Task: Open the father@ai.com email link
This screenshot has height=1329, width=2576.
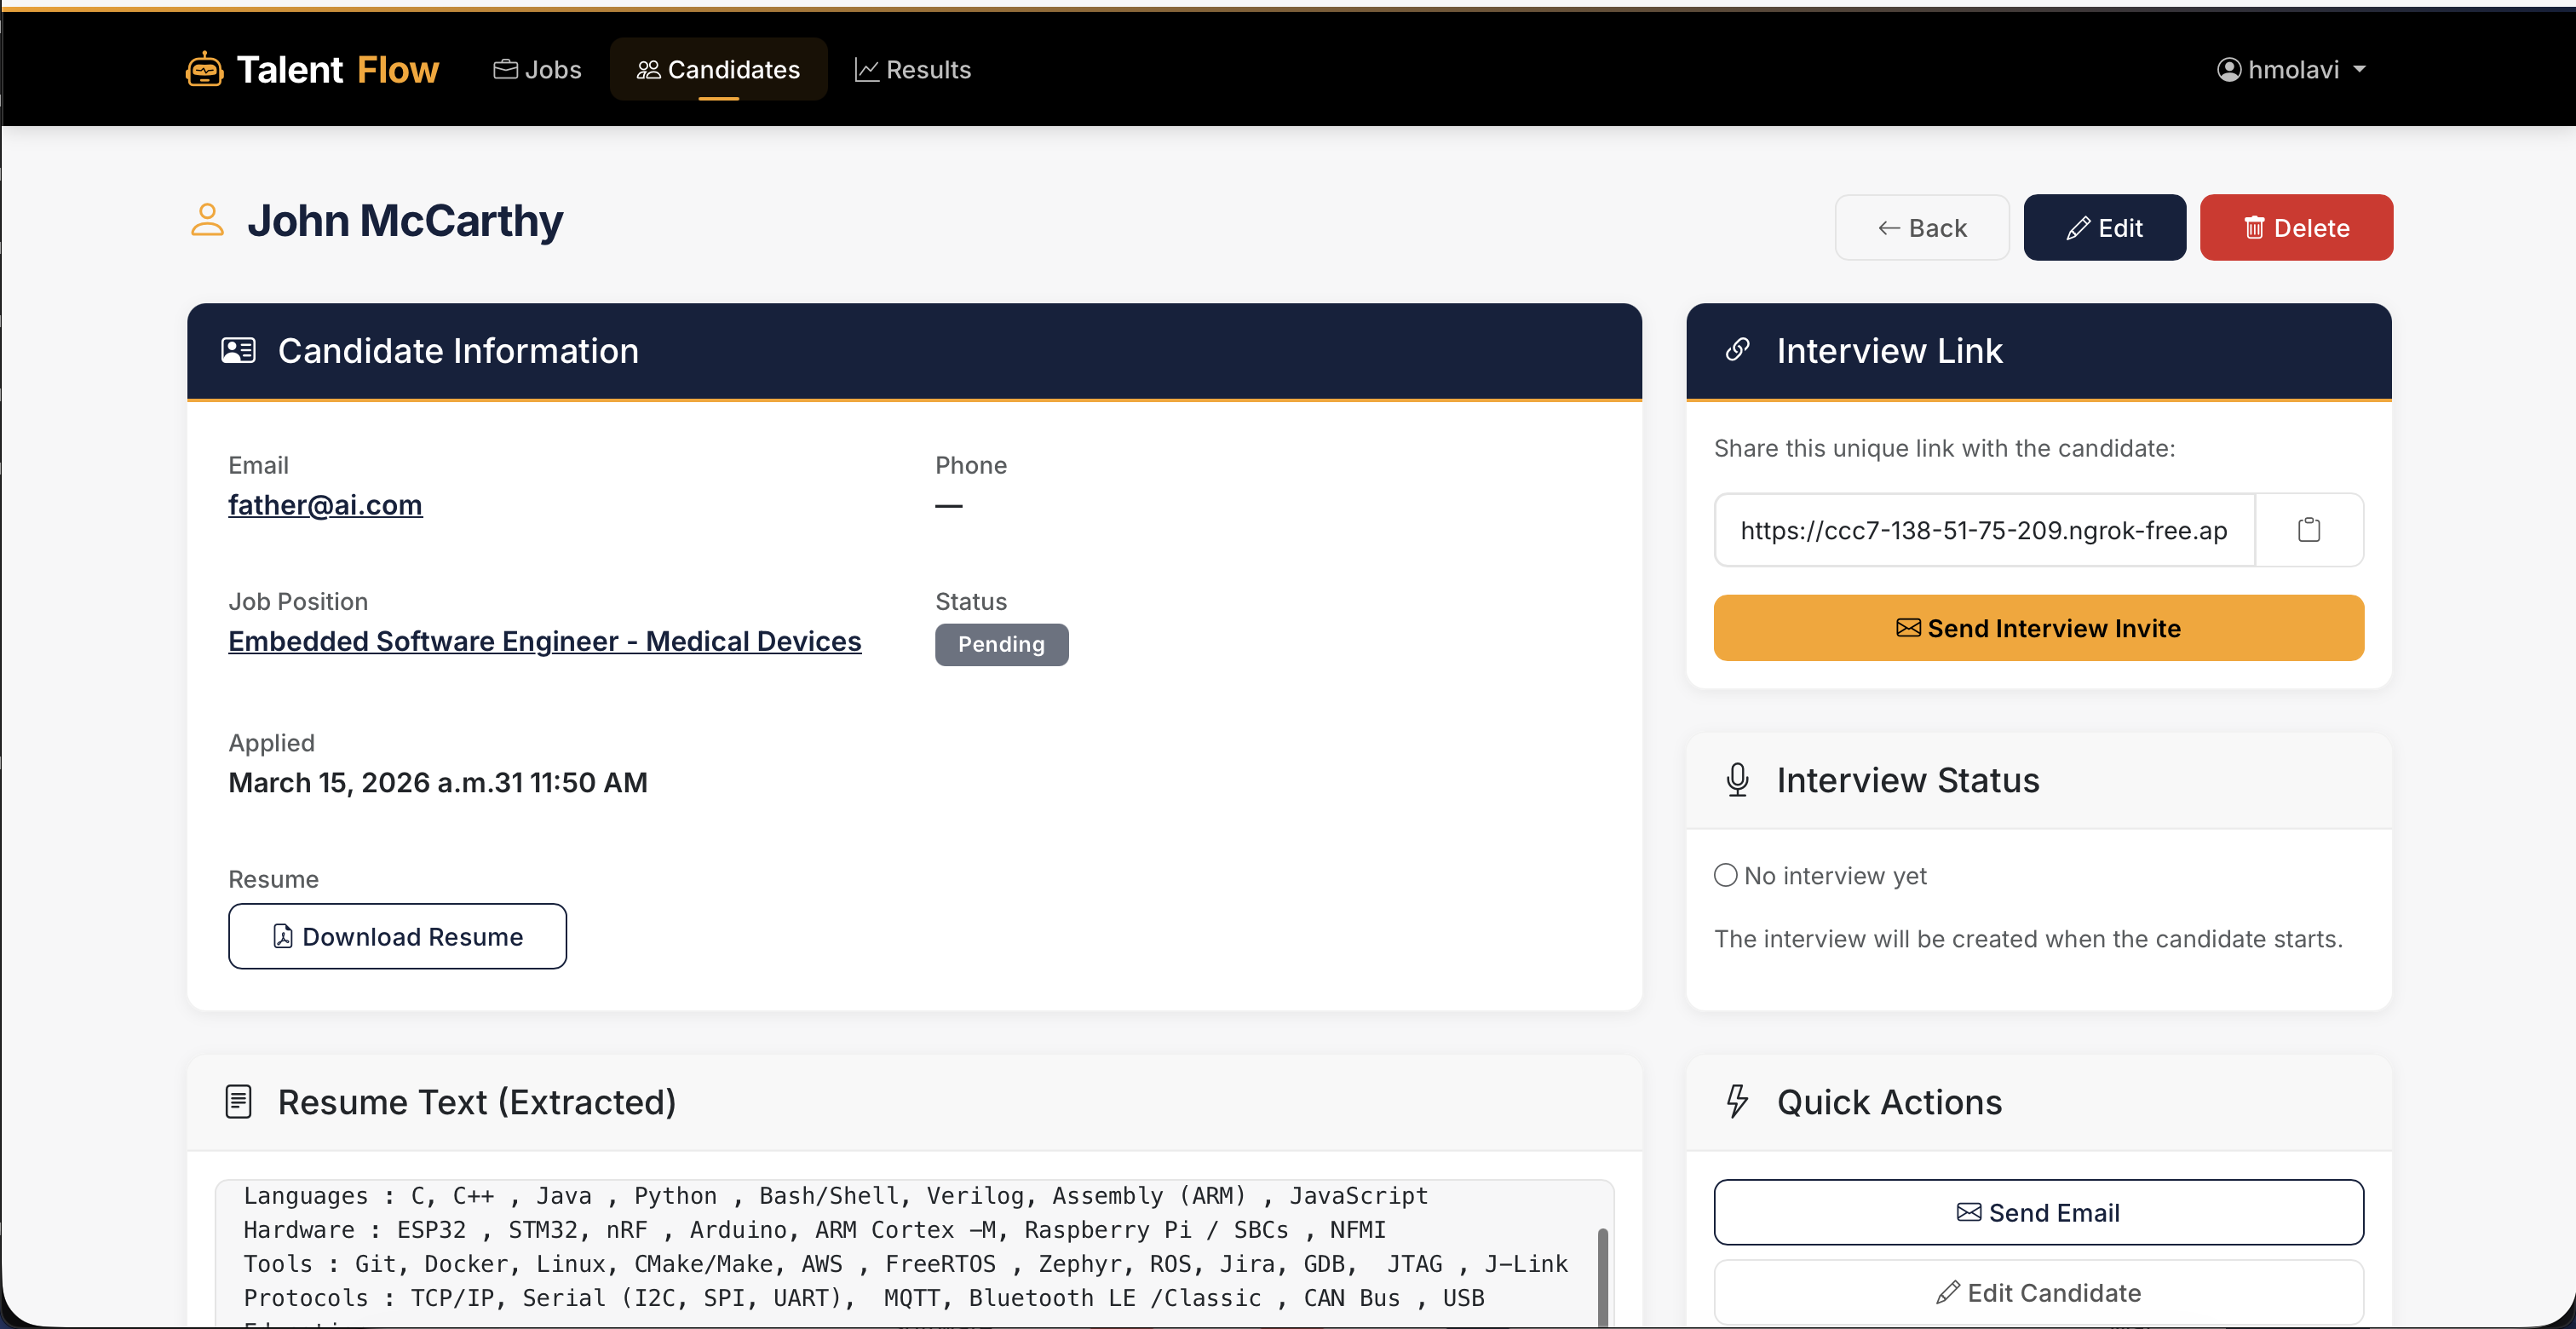Action: point(325,505)
